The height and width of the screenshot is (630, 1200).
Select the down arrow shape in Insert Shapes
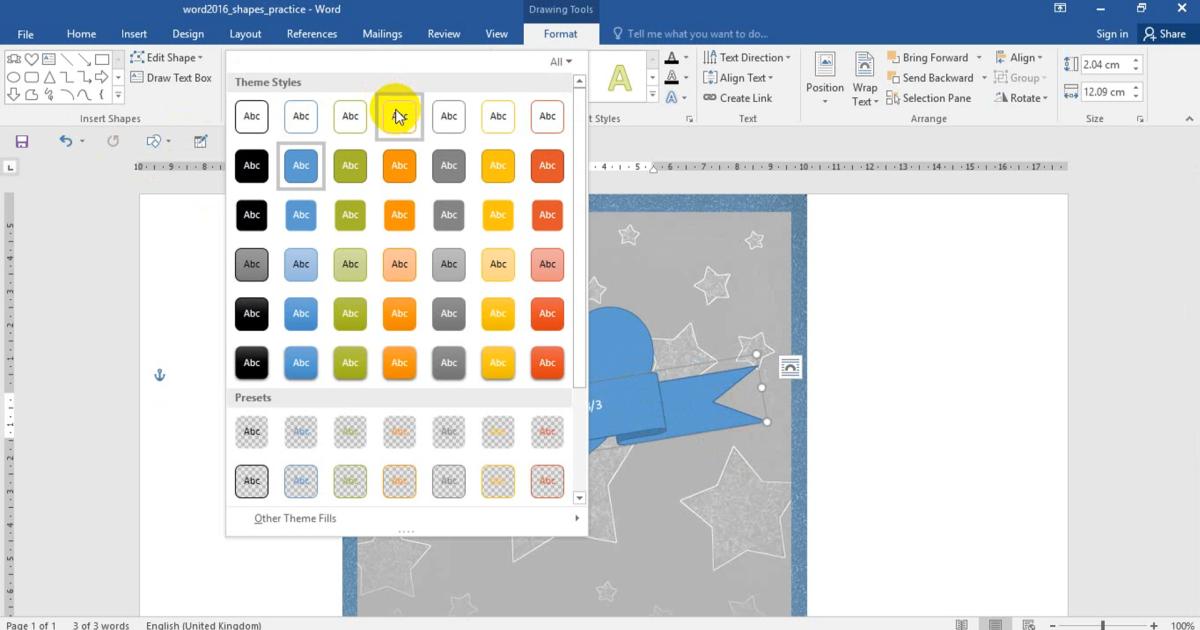tap(14, 95)
